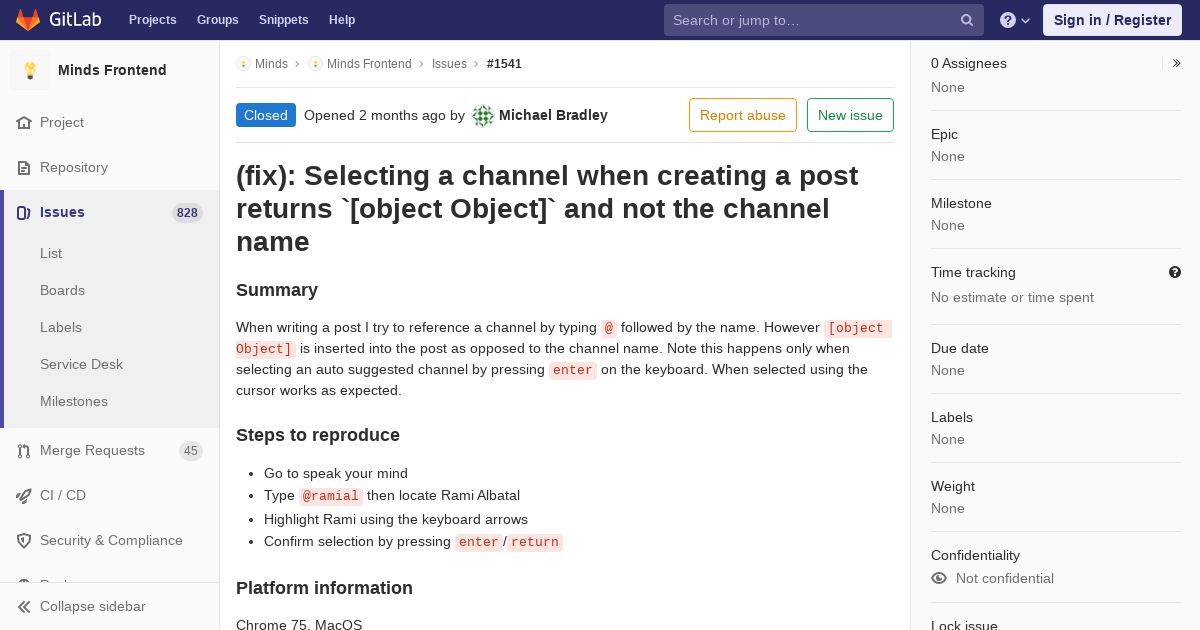Click the Not confidential eye icon
This screenshot has height=630, width=1200.
click(939, 578)
